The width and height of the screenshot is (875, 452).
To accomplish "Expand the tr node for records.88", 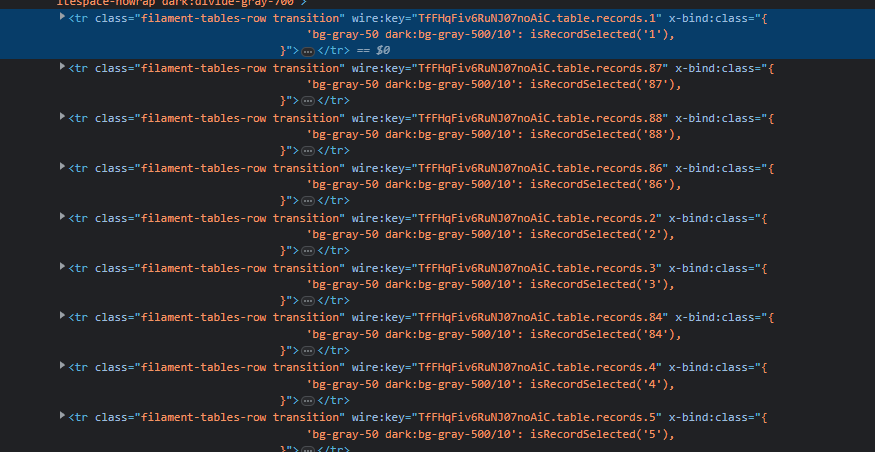I will click(x=62, y=116).
